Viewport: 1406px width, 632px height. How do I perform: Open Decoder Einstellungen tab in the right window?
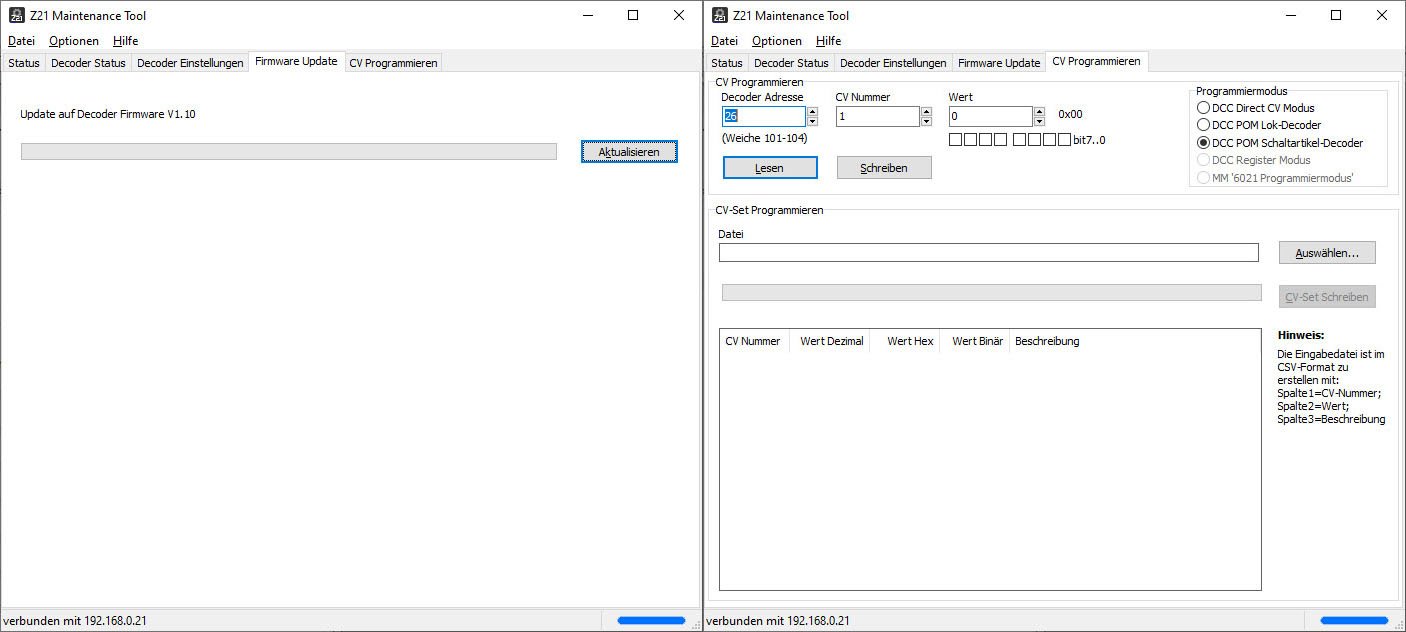coord(893,63)
